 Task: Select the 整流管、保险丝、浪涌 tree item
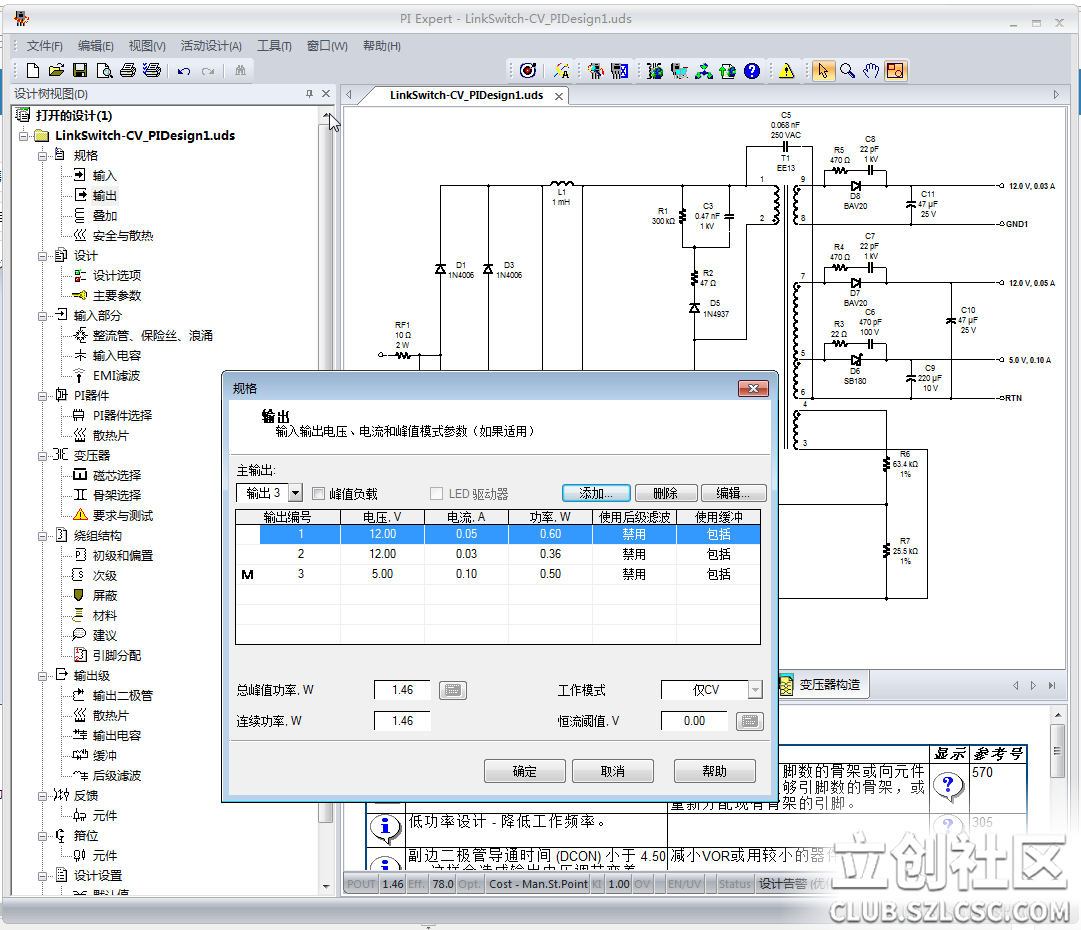[152, 336]
